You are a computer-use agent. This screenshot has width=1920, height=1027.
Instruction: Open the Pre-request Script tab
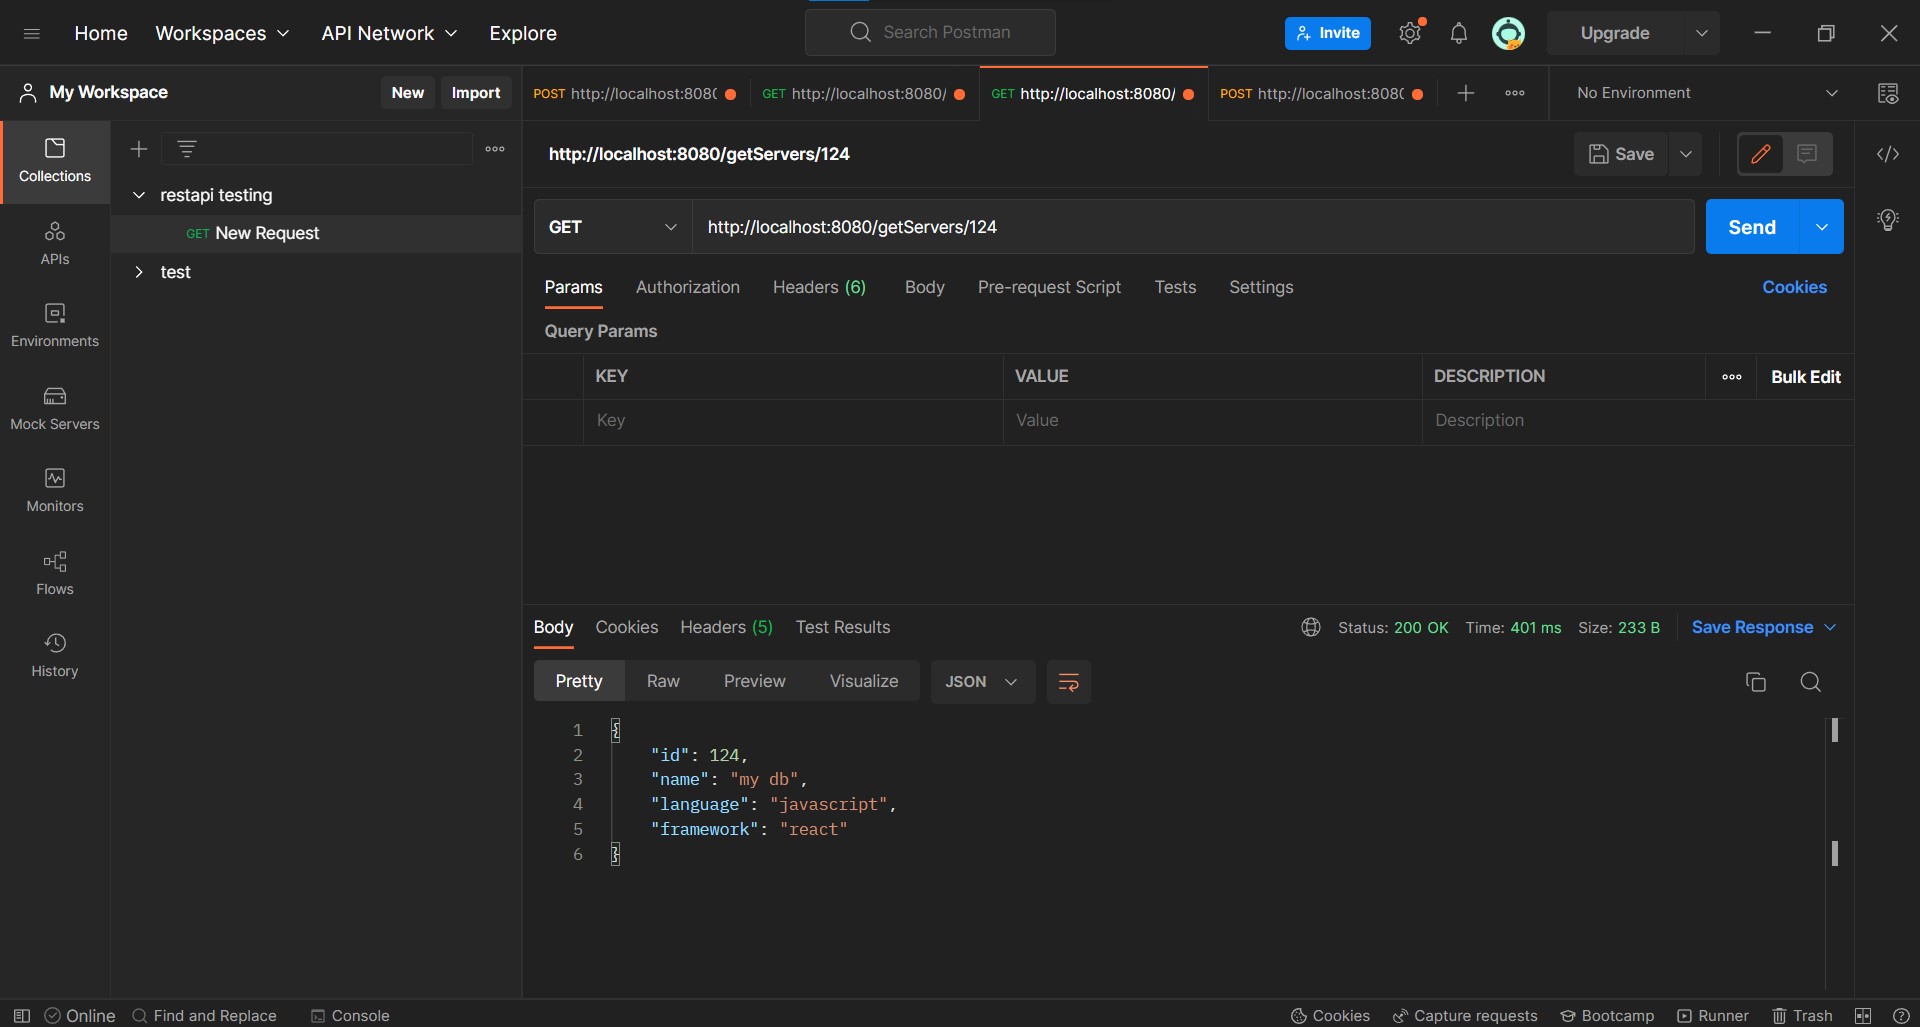pos(1049,287)
